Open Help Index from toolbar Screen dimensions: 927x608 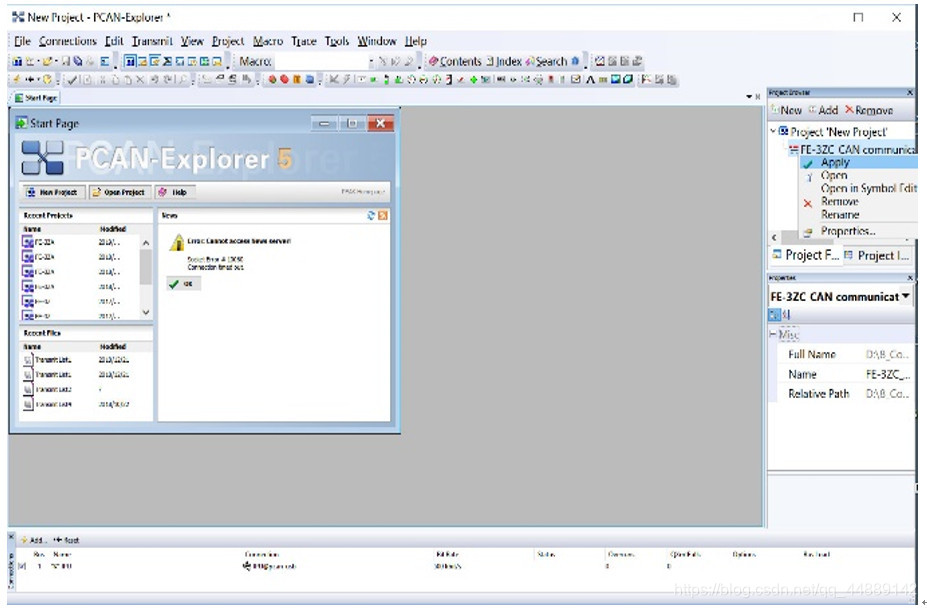coord(504,61)
